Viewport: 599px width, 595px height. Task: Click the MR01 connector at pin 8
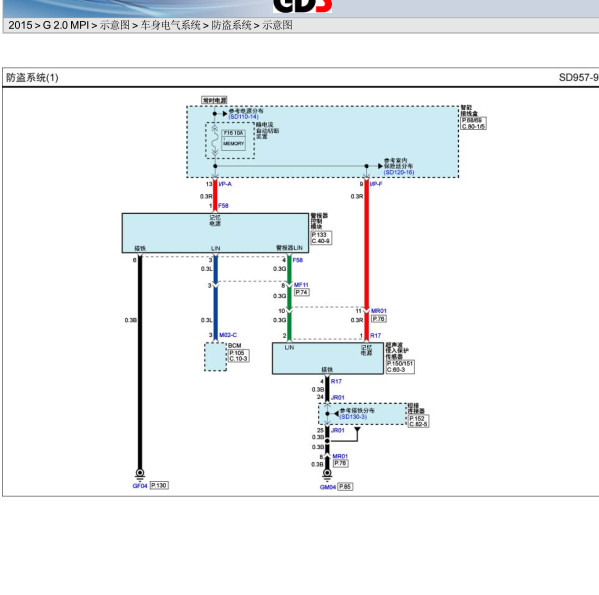[x=340, y=456]
